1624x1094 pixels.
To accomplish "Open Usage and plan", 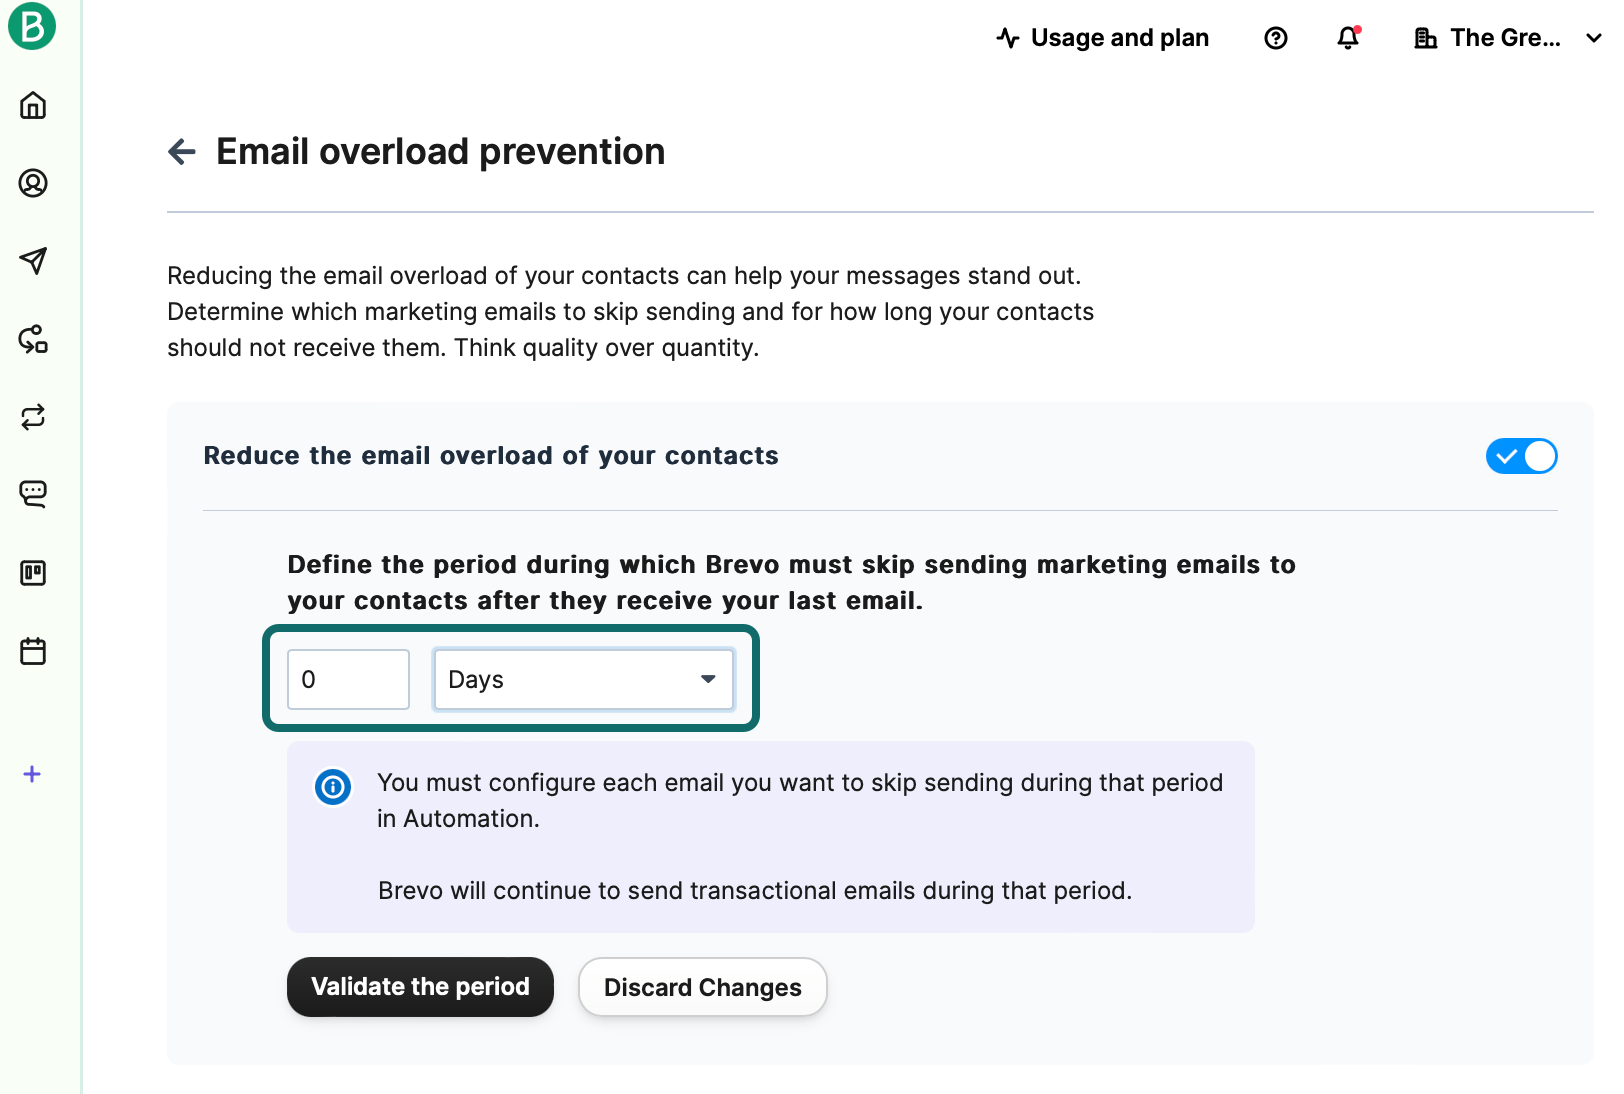I will pos(1103,38).
